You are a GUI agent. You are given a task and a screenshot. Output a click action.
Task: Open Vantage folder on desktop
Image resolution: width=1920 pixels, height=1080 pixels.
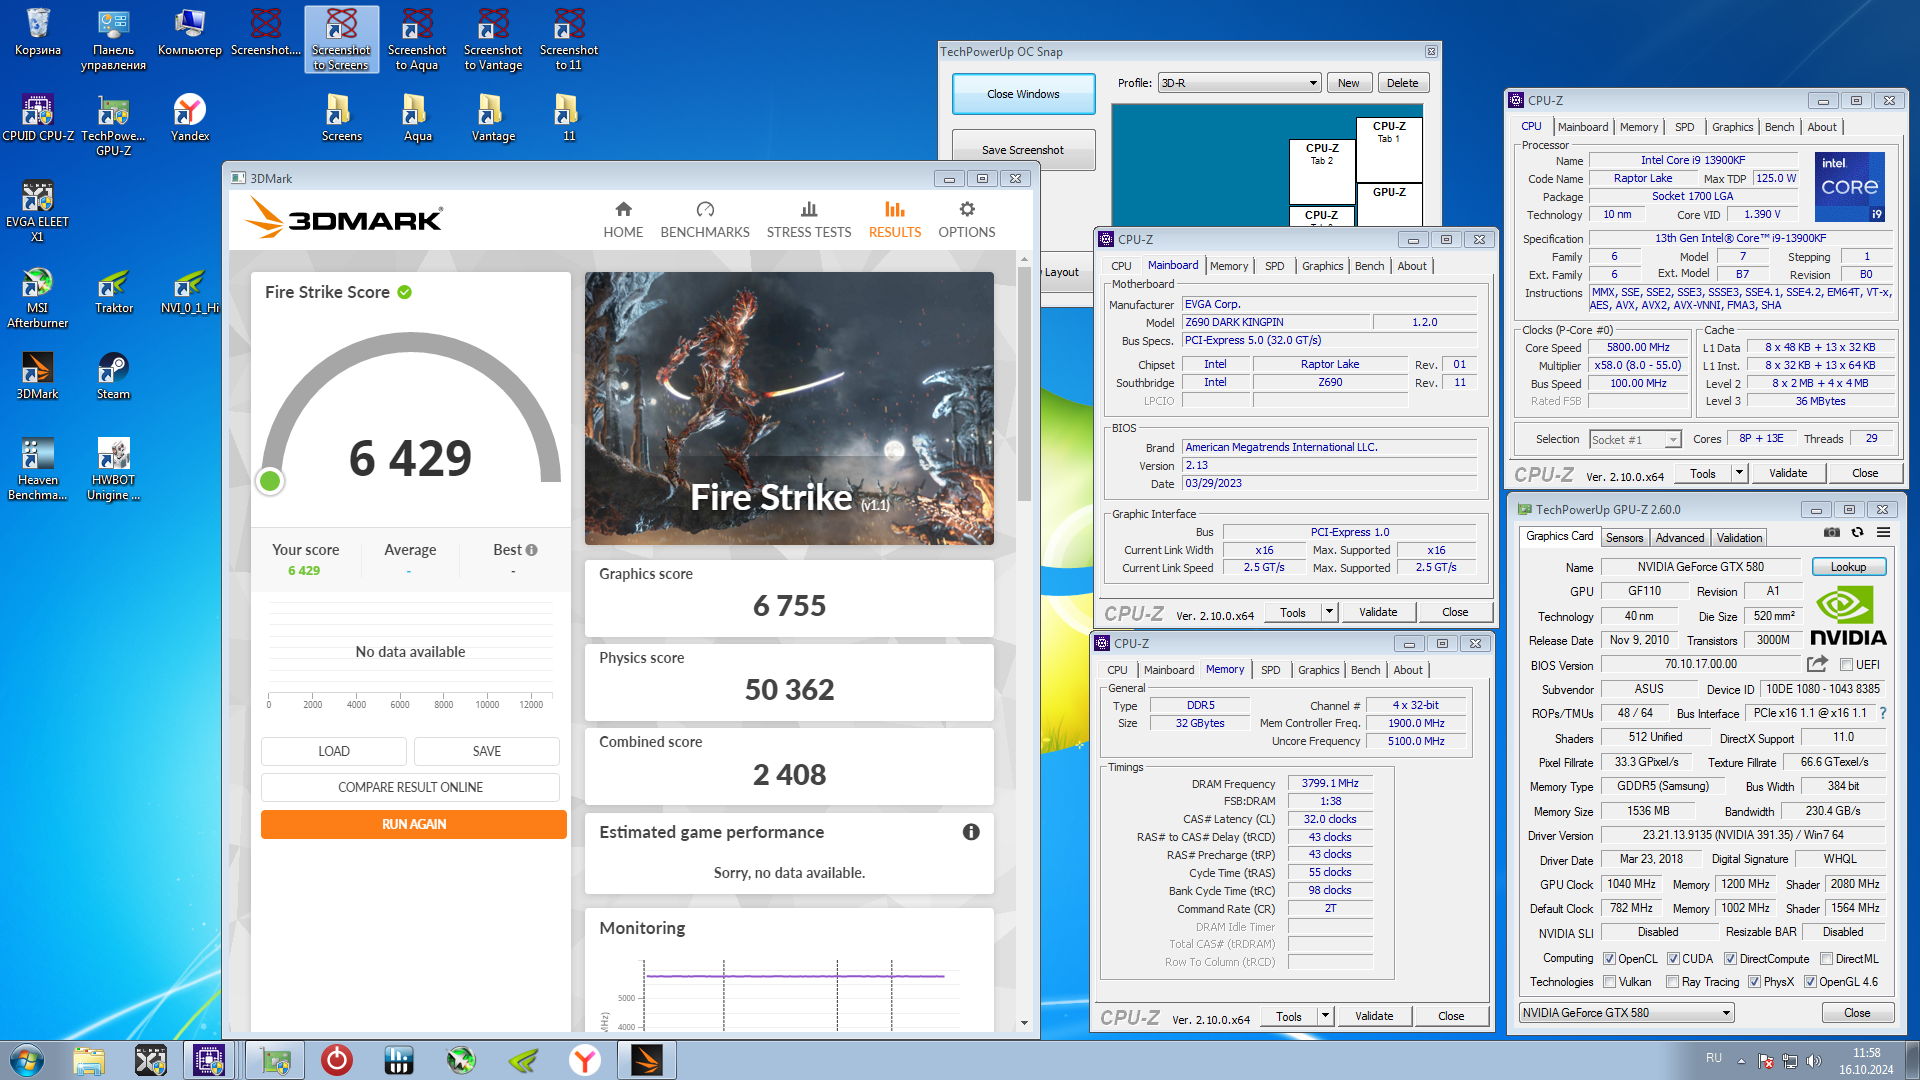[x=493, y=119]
